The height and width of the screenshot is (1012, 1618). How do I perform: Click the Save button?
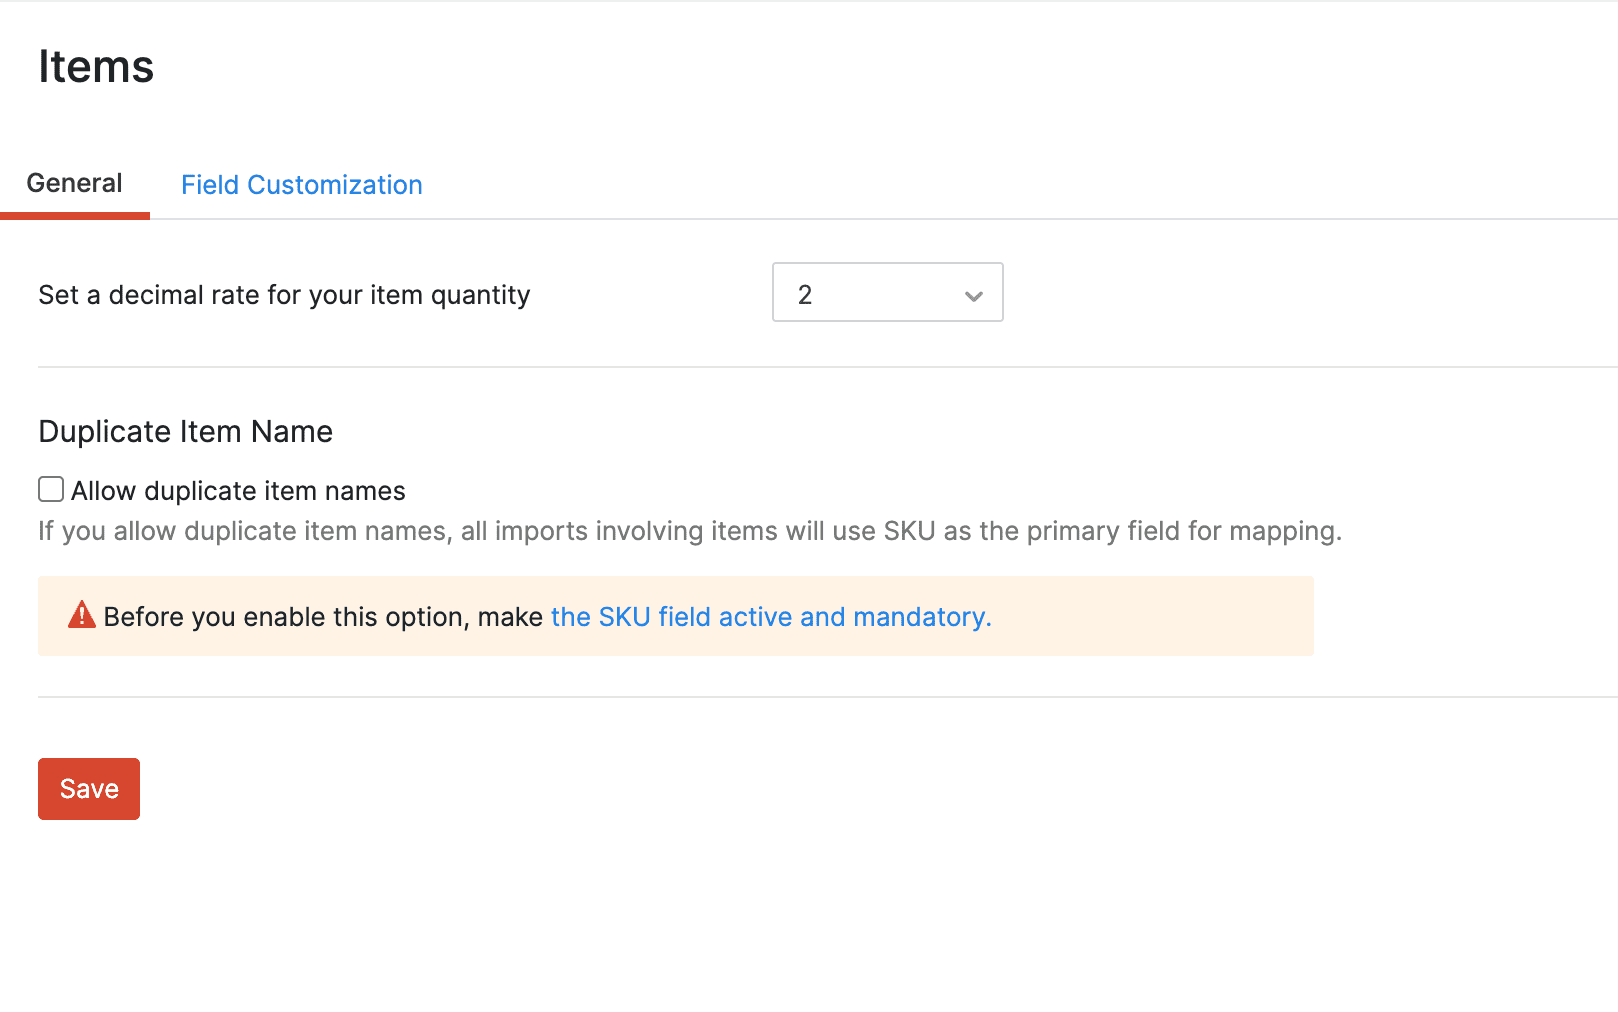point(89,789)
